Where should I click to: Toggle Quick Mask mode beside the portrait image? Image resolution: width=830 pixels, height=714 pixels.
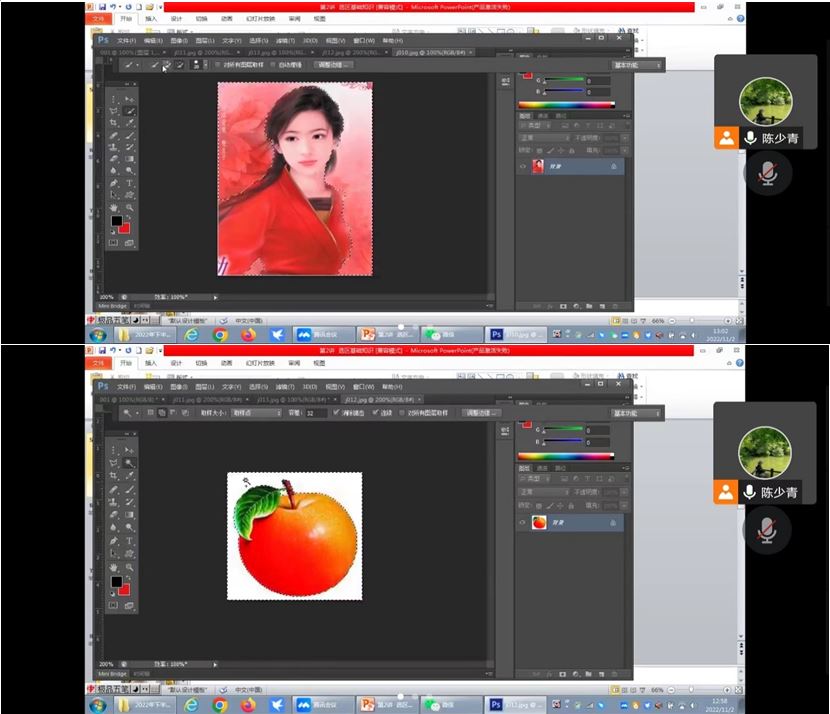click(113, 243)
